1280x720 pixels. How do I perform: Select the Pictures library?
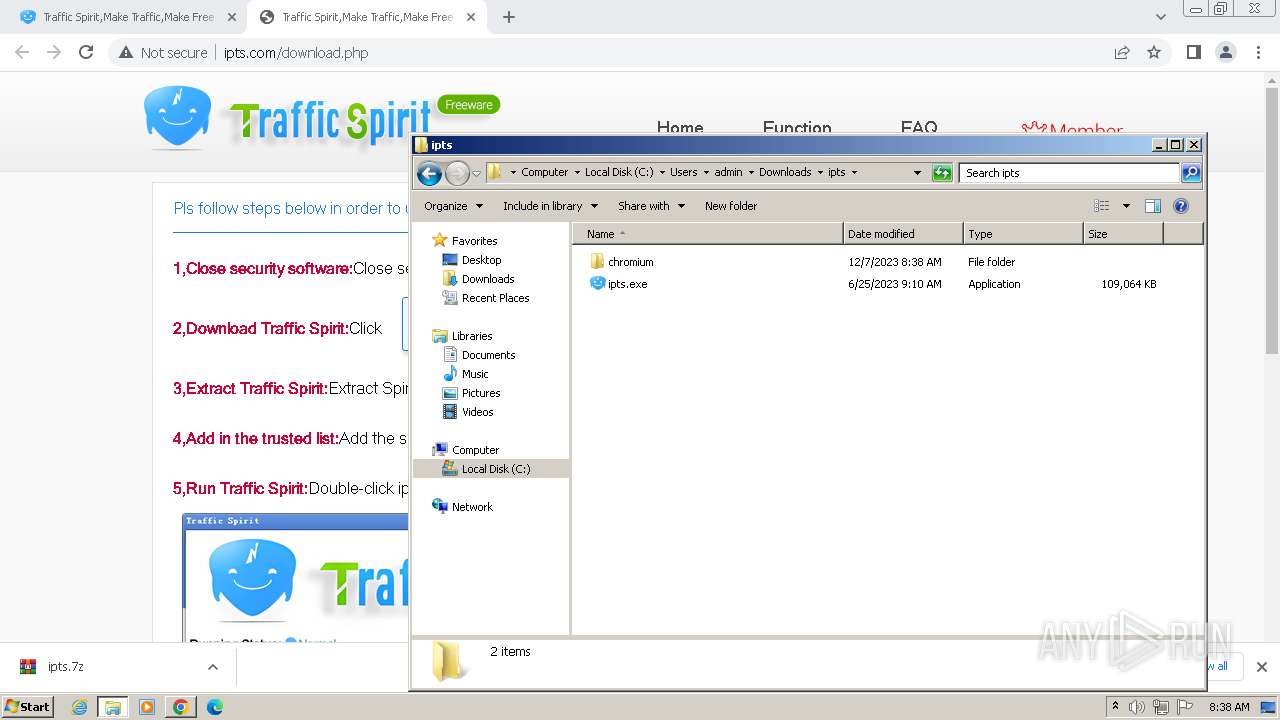click(481, 393)
